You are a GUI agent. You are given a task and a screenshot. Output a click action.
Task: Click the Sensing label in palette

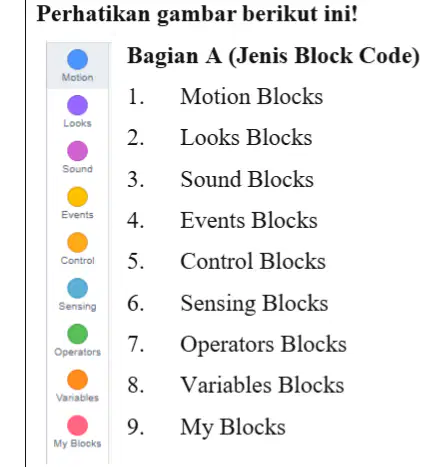(77, 306)
